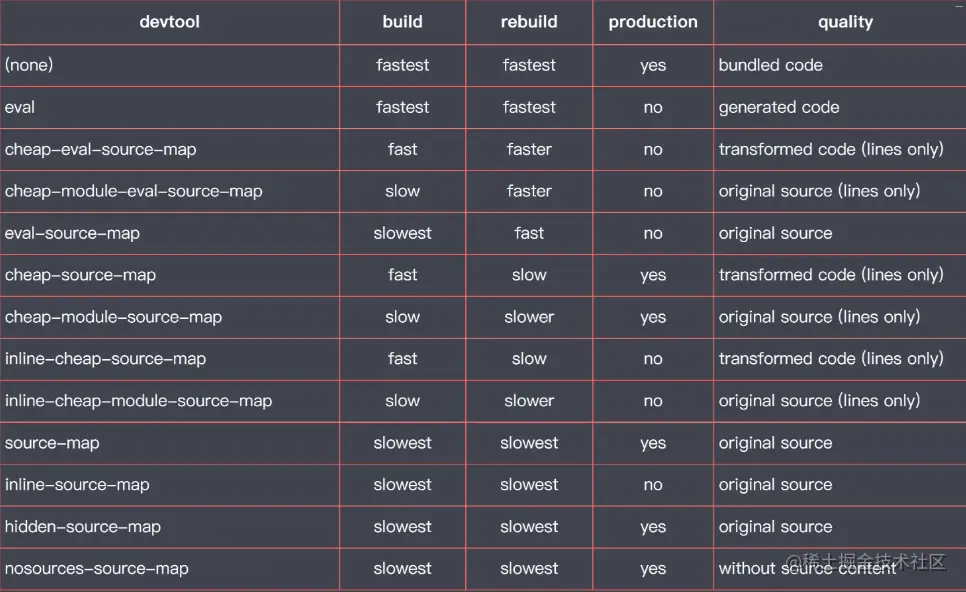Screen dimensions: 966x592
Task: Select the rebuild column header
Action: (x=529, y=22)
